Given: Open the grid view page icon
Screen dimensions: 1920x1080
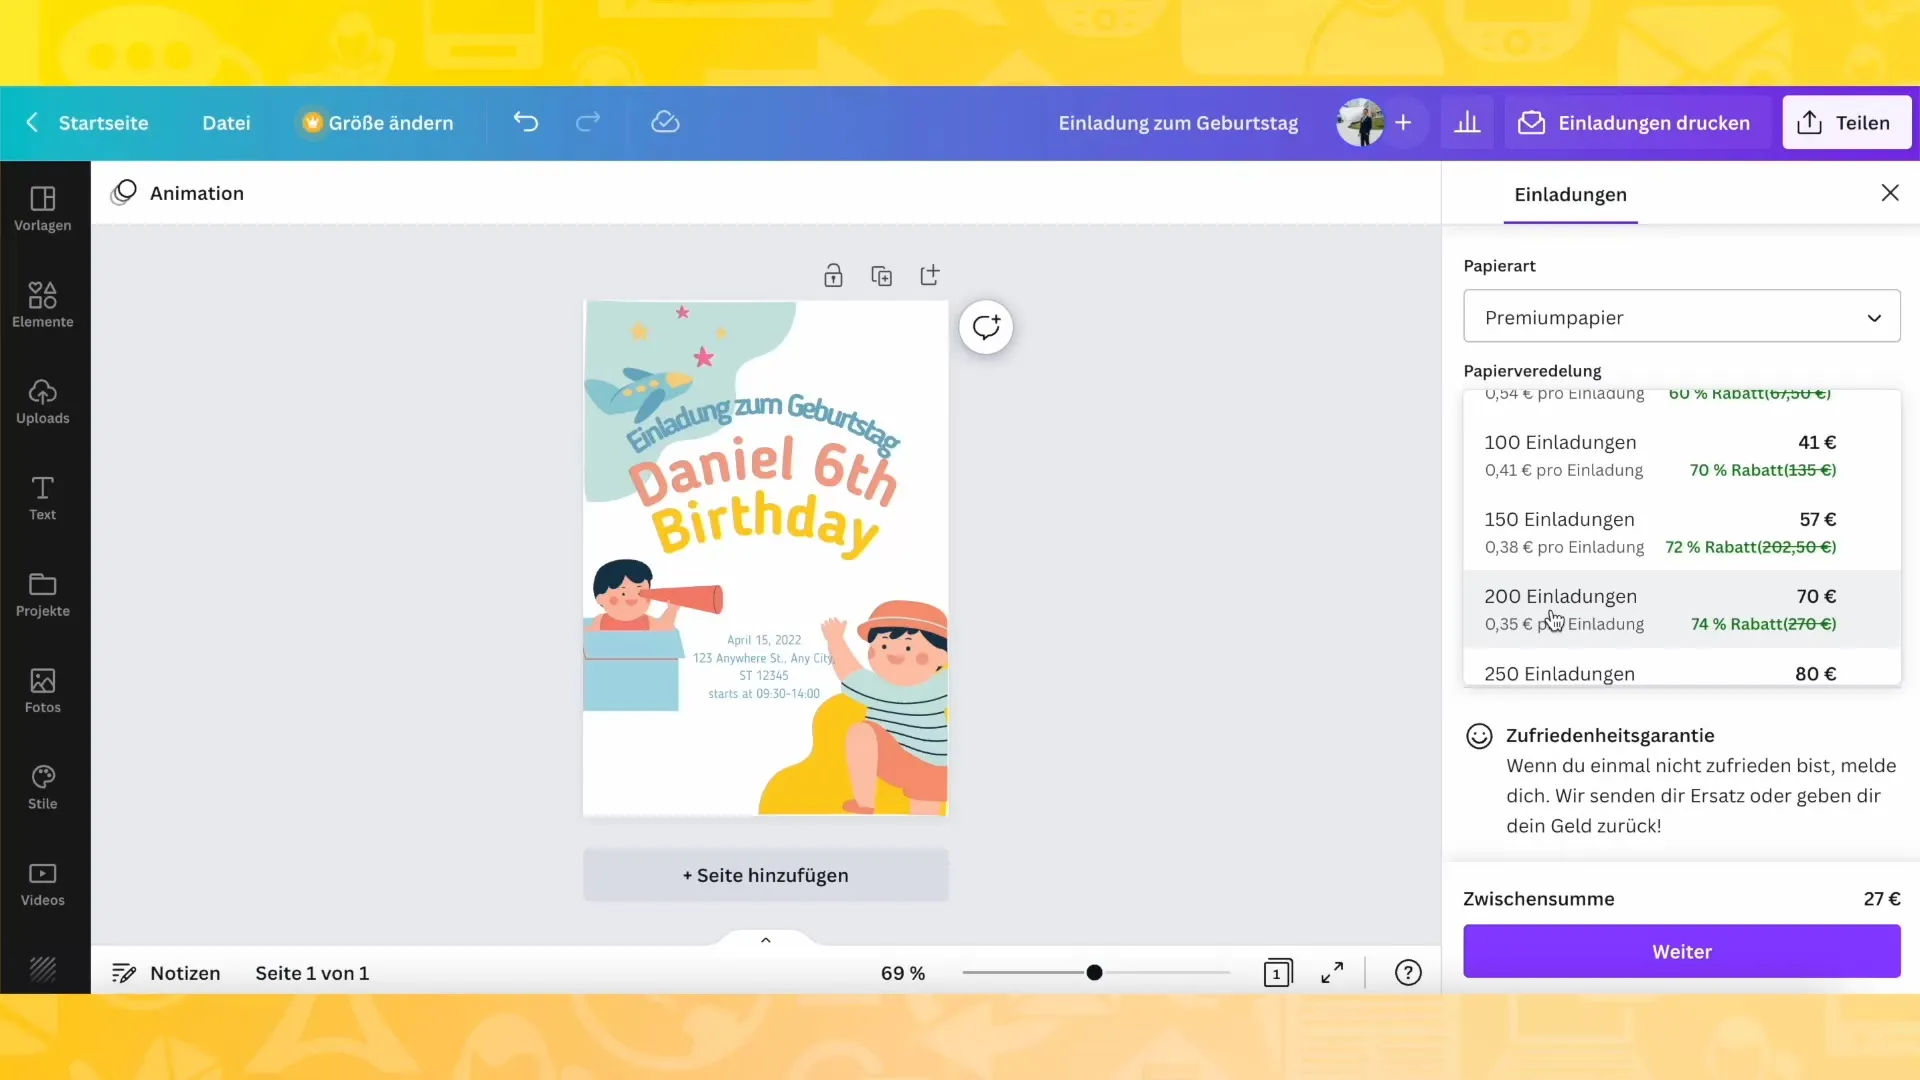Looking at the screenshot, I should pyautogui.click(x=1277, y=973).
